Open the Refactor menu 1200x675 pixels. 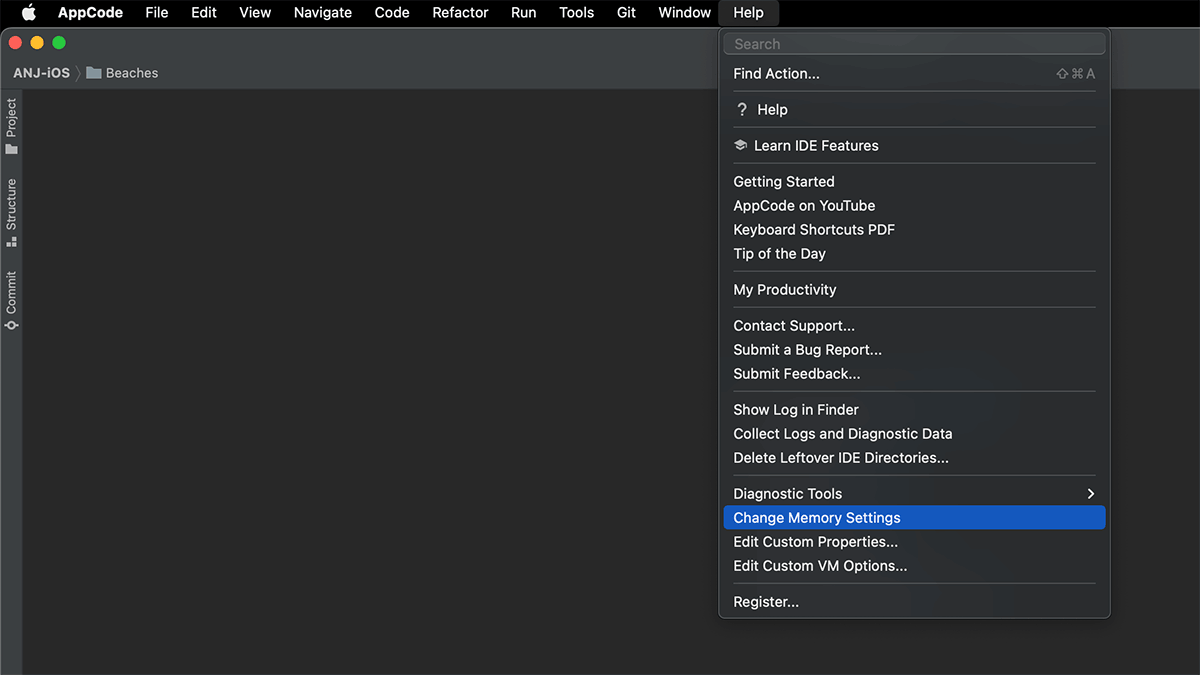[x=460, y=13]
